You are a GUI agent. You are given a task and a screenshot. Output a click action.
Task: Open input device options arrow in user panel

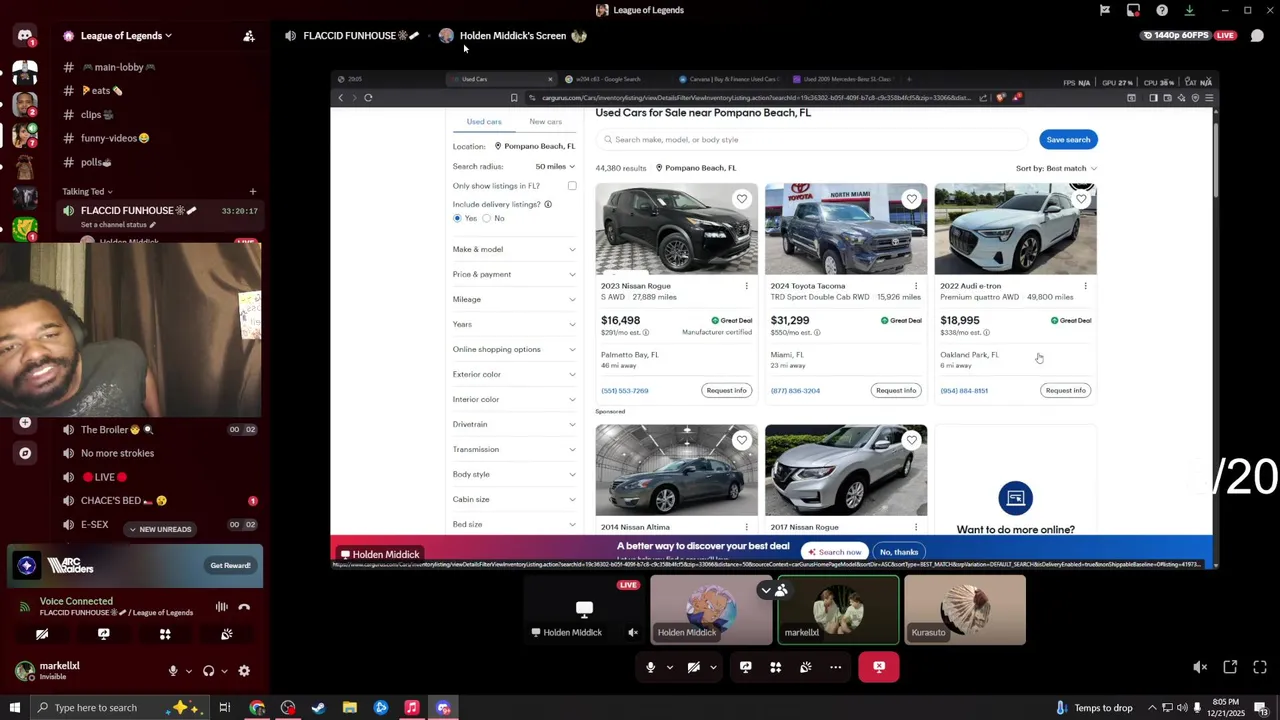(188, 671)
